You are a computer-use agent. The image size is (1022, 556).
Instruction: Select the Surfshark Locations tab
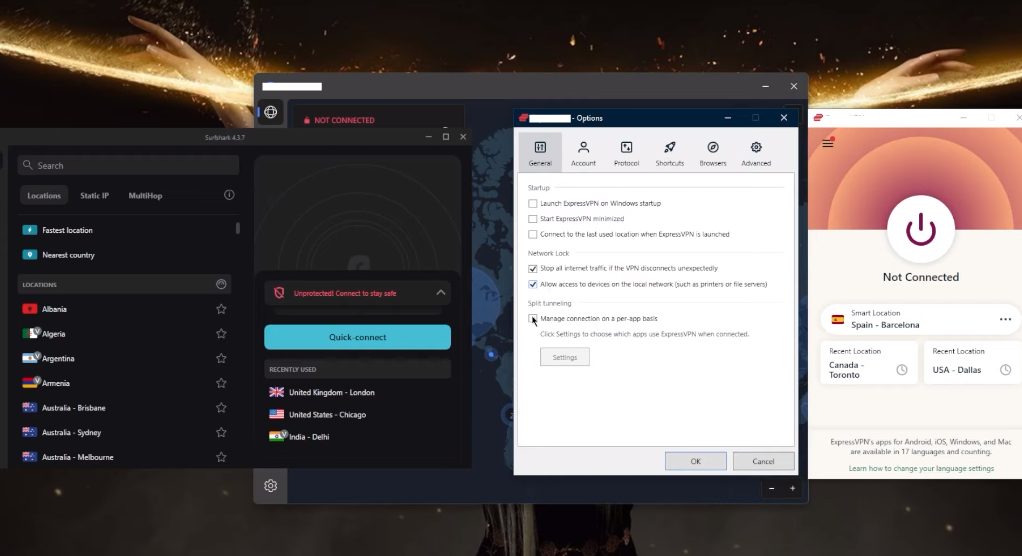[44, 196]
